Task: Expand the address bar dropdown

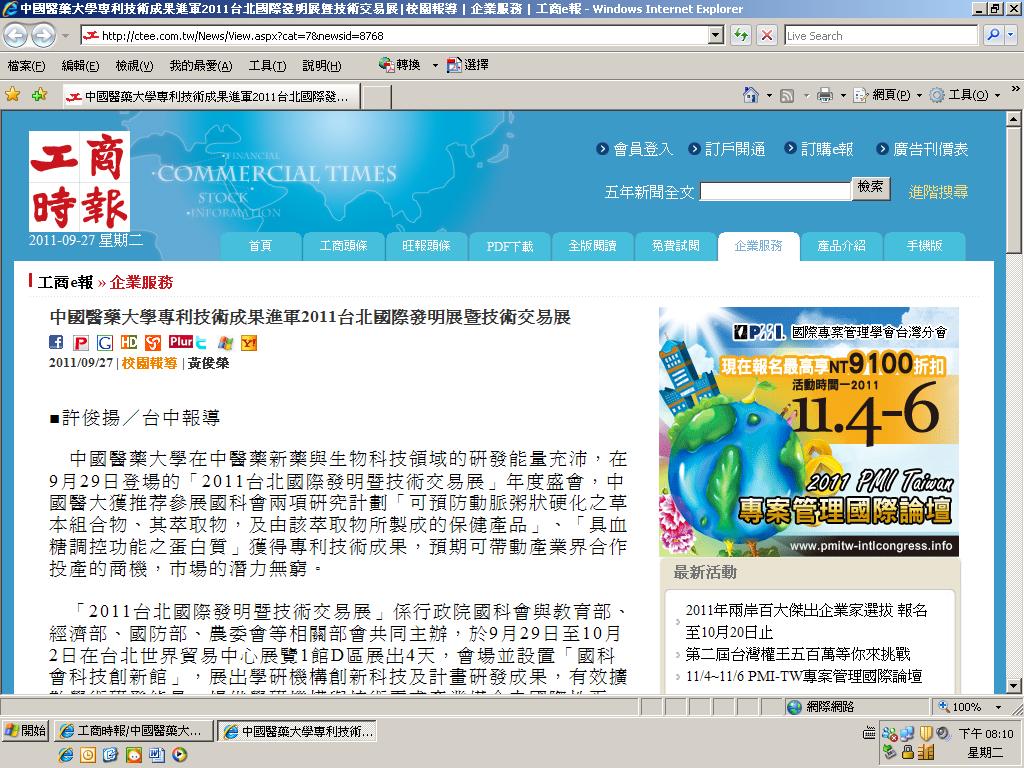Action: pyautogui.click(x=716, y=35)
